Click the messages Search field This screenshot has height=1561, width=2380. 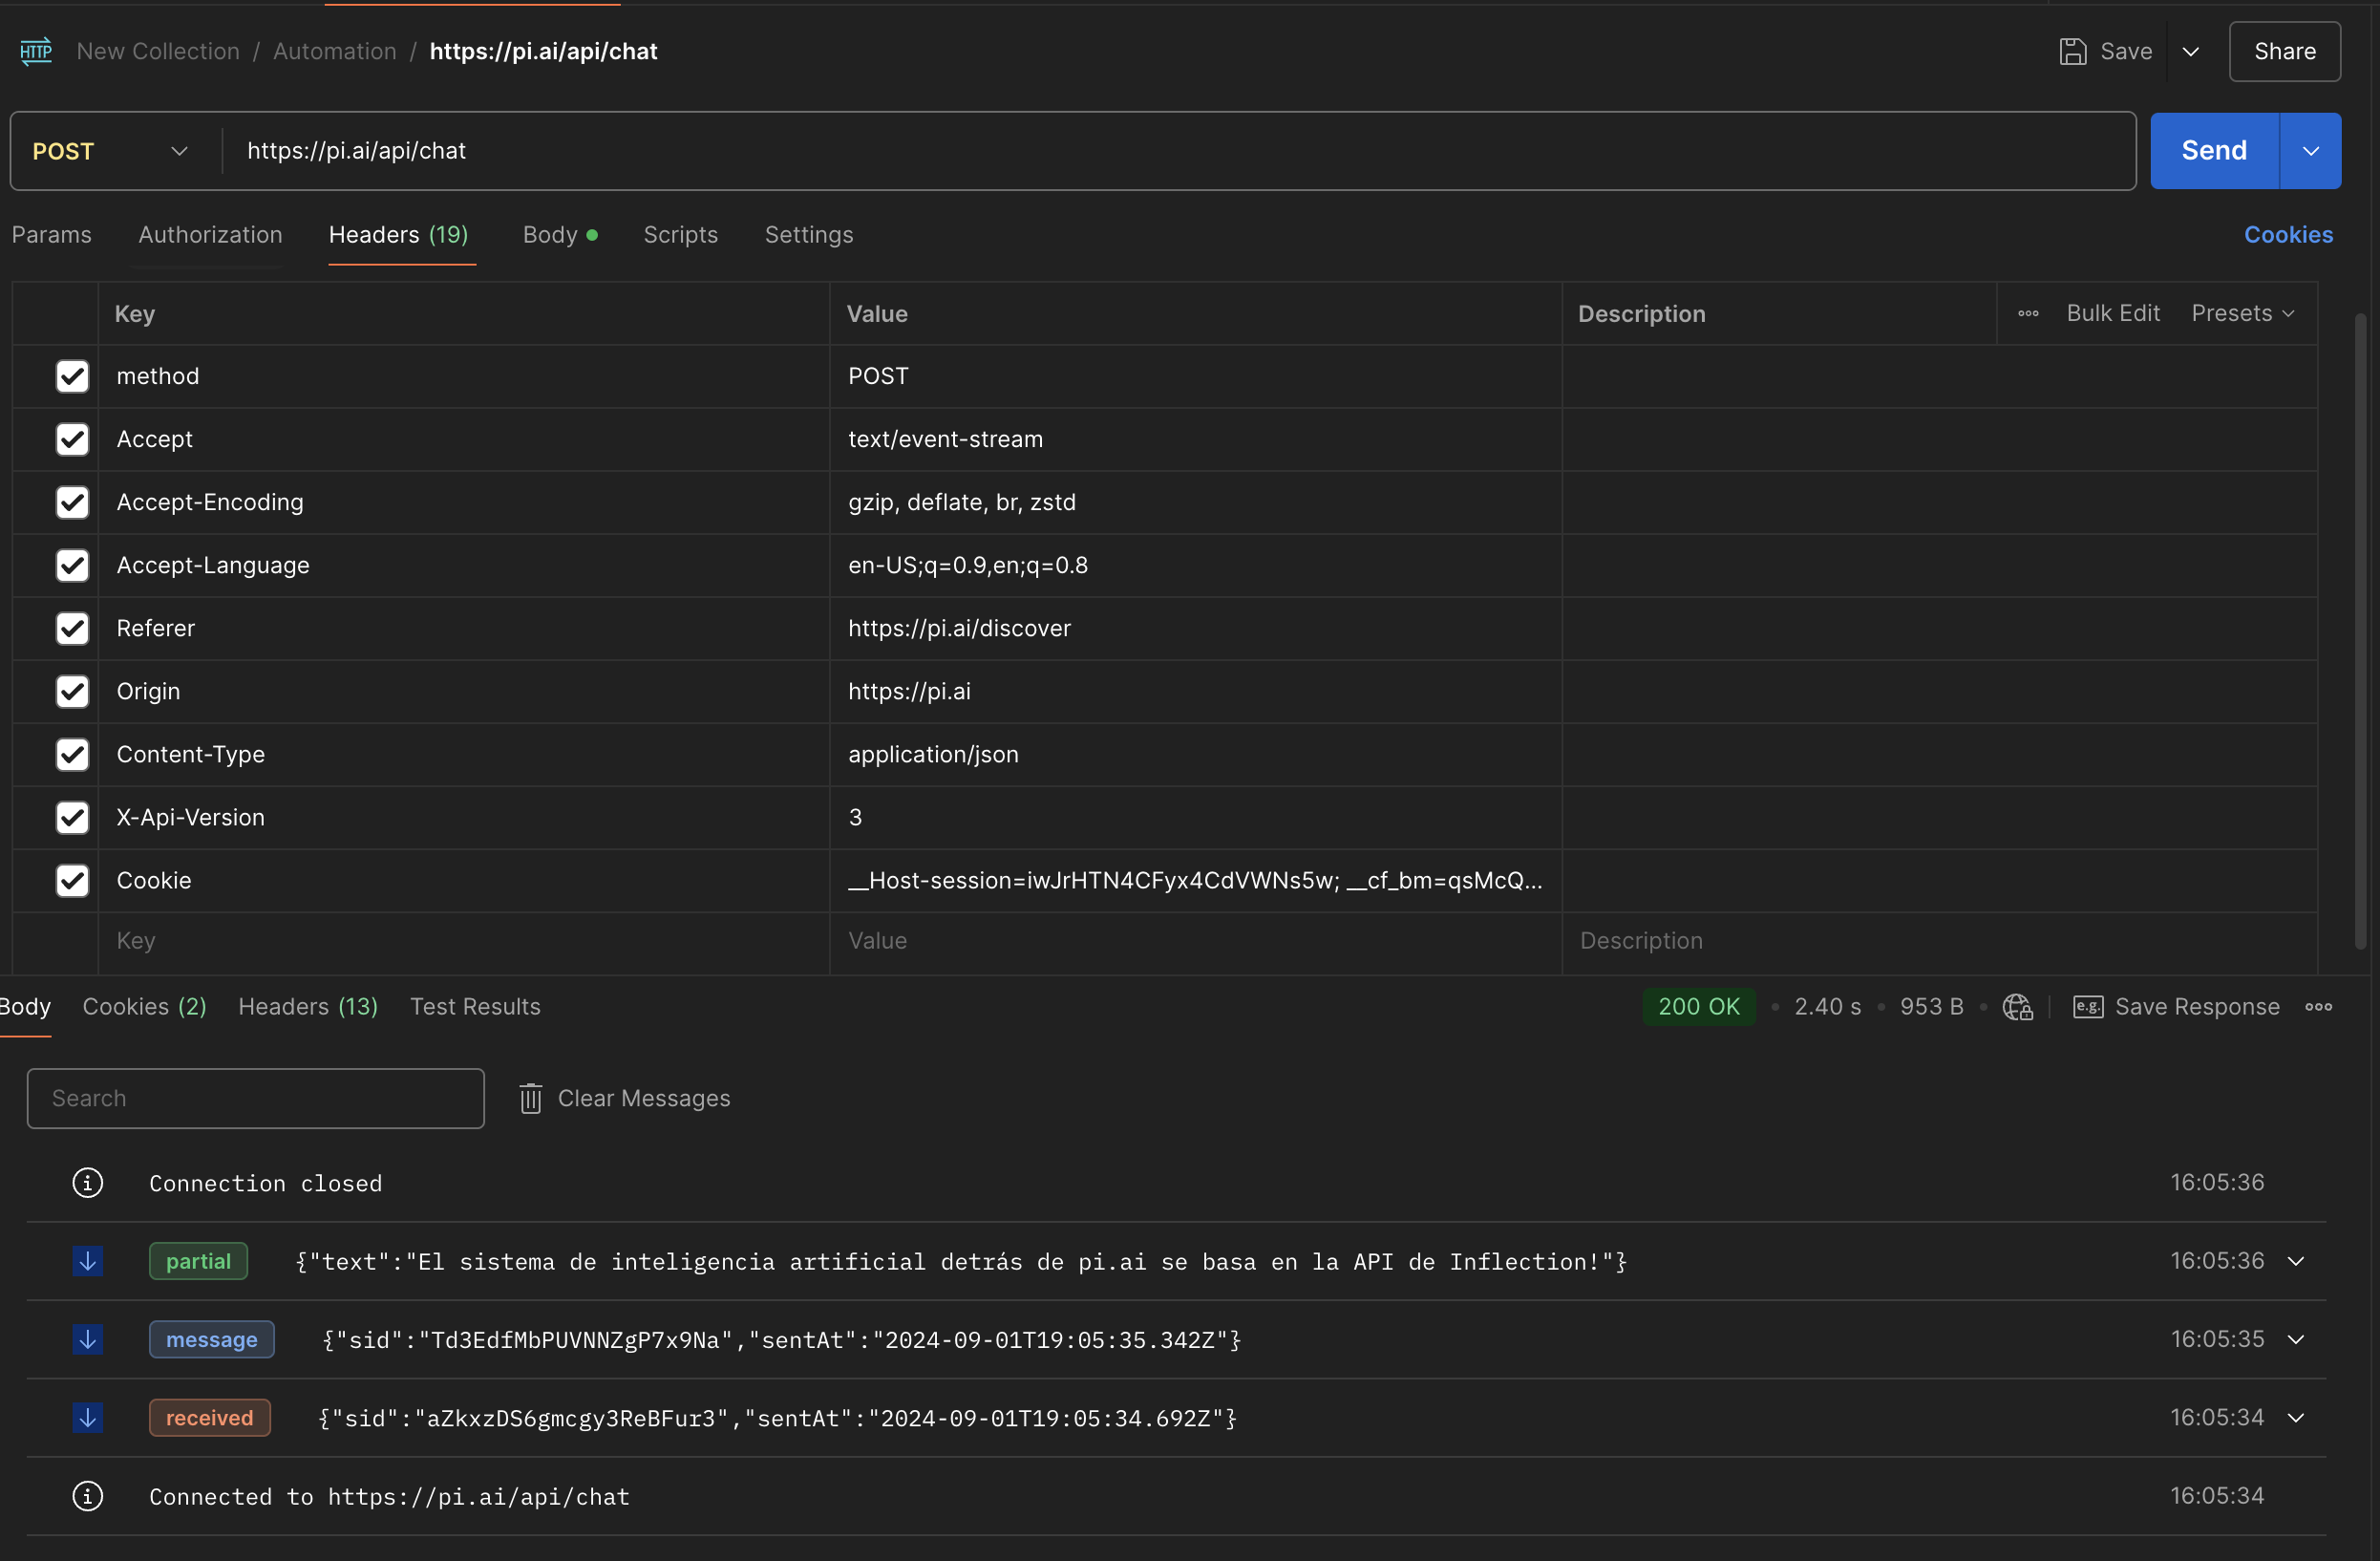tap(256, 1099)
